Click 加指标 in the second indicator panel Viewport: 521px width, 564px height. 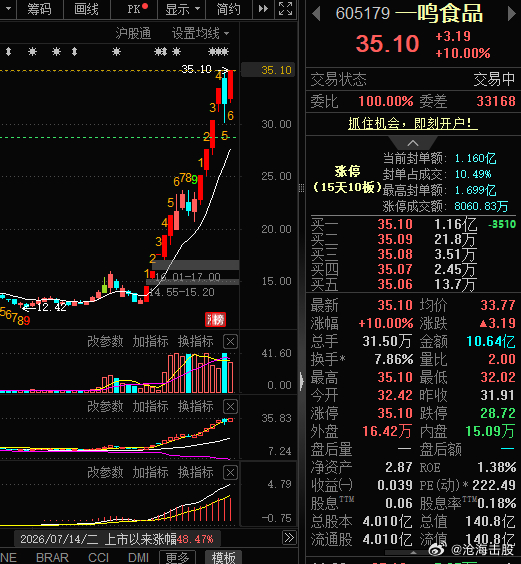point(150,407)
